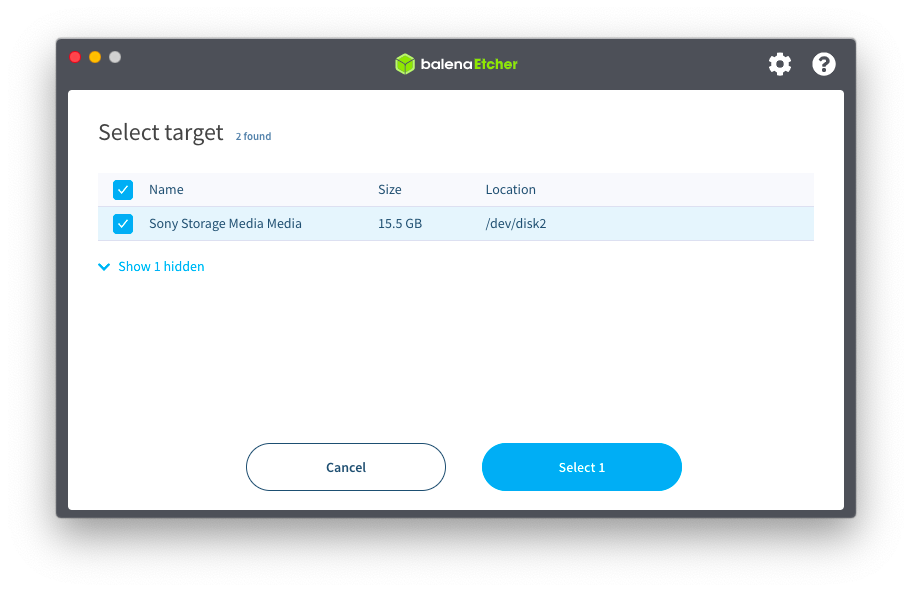Cancel the target selection
Image resolution: width=912 pixels, height=592 pixels.
click(x=345, y=467)
